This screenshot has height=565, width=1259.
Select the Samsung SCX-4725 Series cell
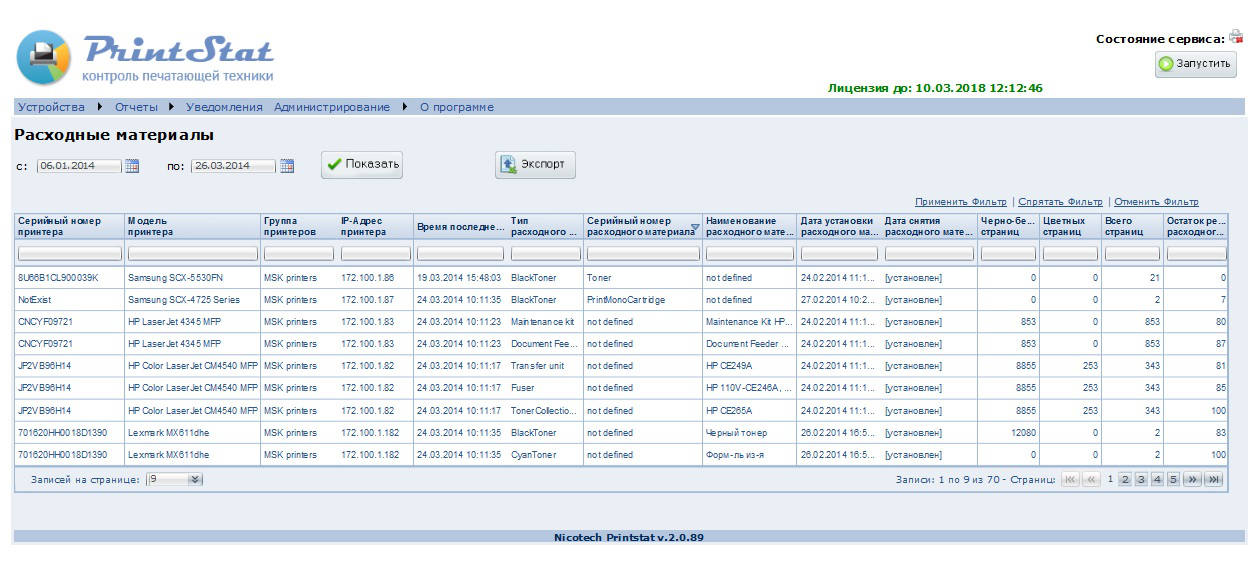pos(184,300)
